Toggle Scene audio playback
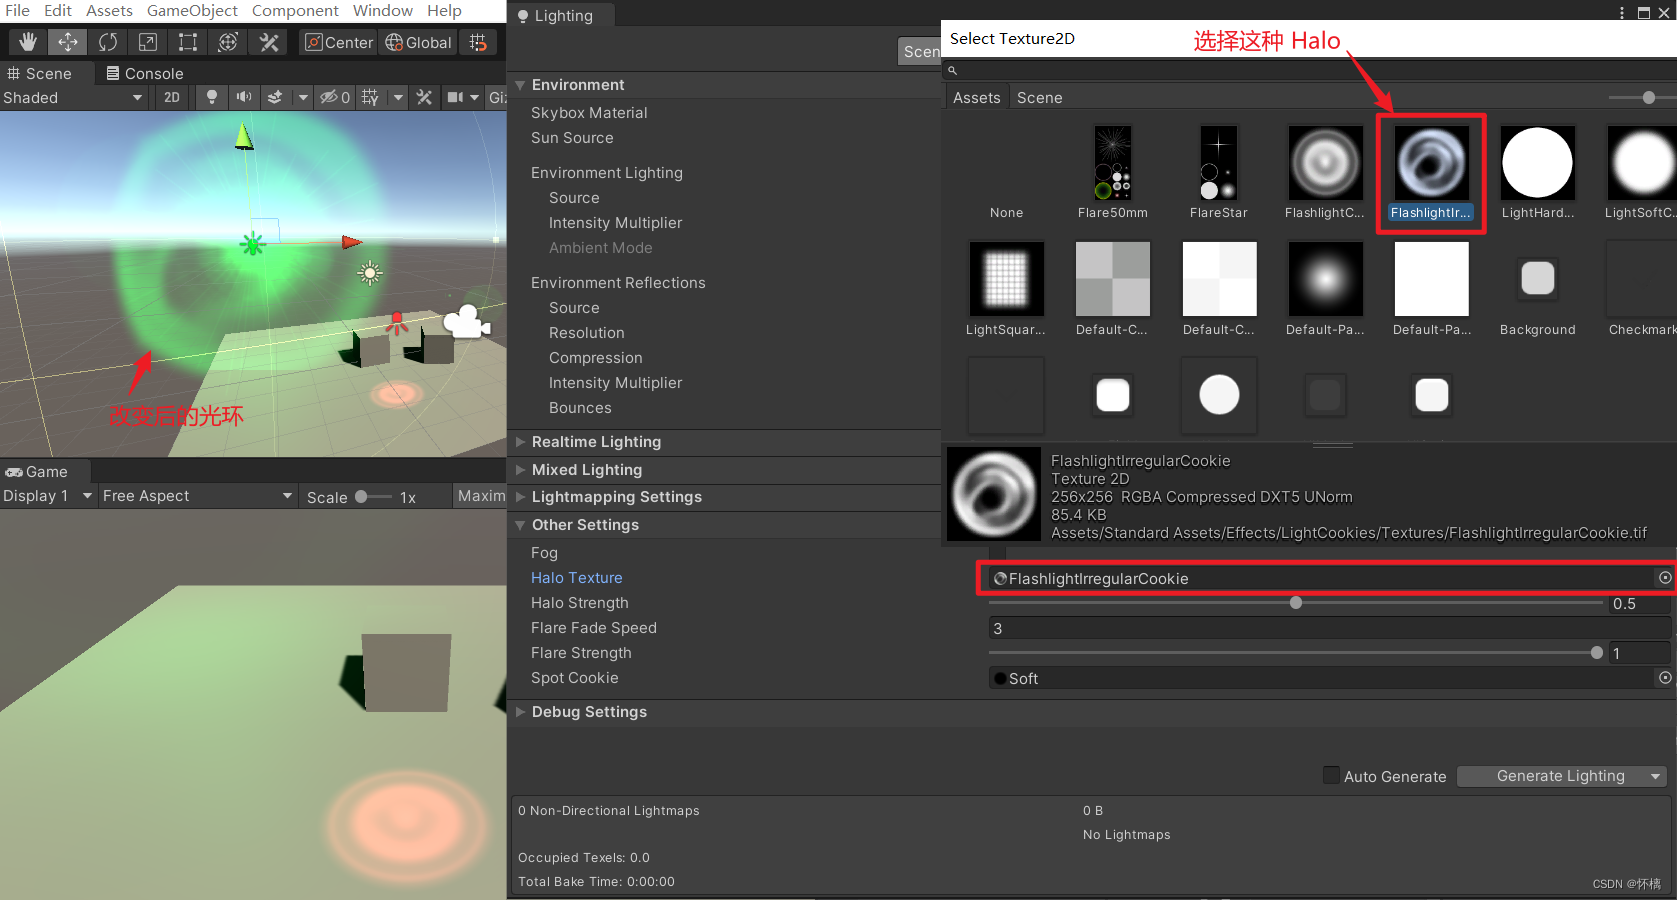Screen dimensions: 1677x900 pyautogui.click(x=244, y=97)
